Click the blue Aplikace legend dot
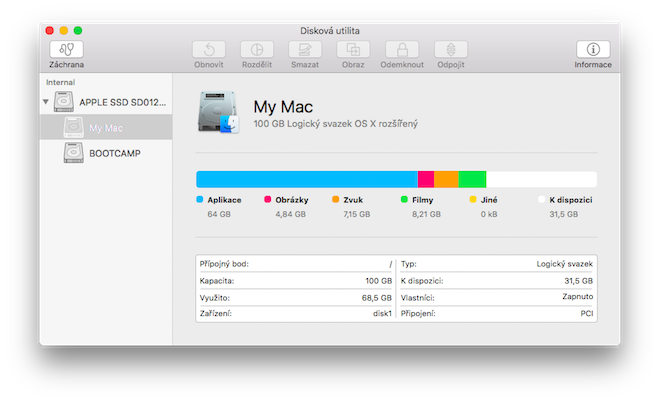Screen dimensions: 660x402 coord(200,200)
